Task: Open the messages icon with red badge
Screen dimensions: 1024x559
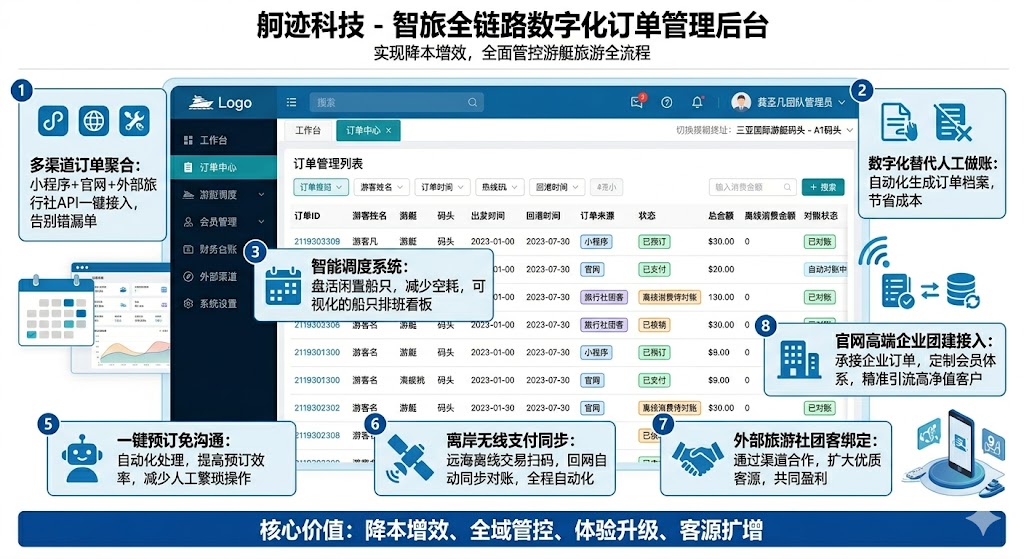Action: [x=637, y=102]
